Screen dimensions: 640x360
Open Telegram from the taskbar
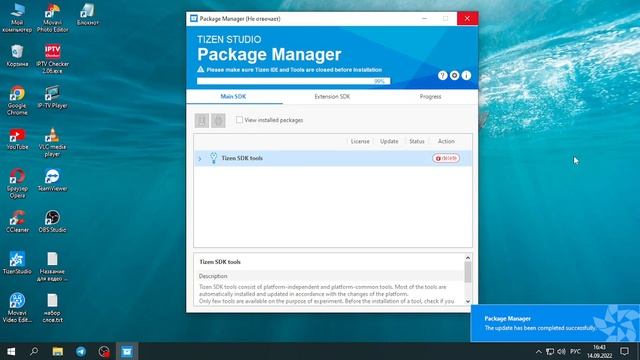(x=81, y=351)
